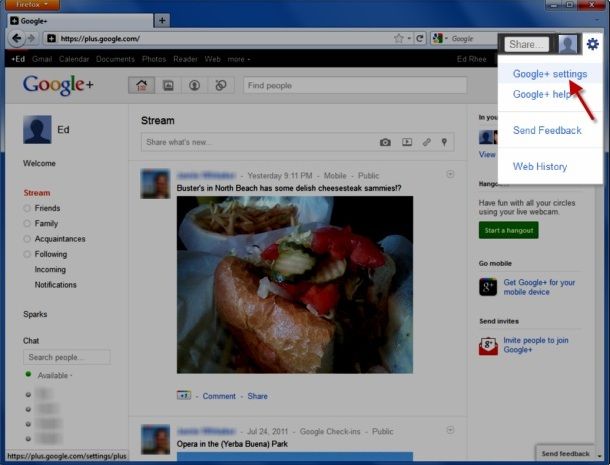Open the Photos icon in Google+ toolbar
The width and height of the screenshot is (610, 465).
pos(168,85)
